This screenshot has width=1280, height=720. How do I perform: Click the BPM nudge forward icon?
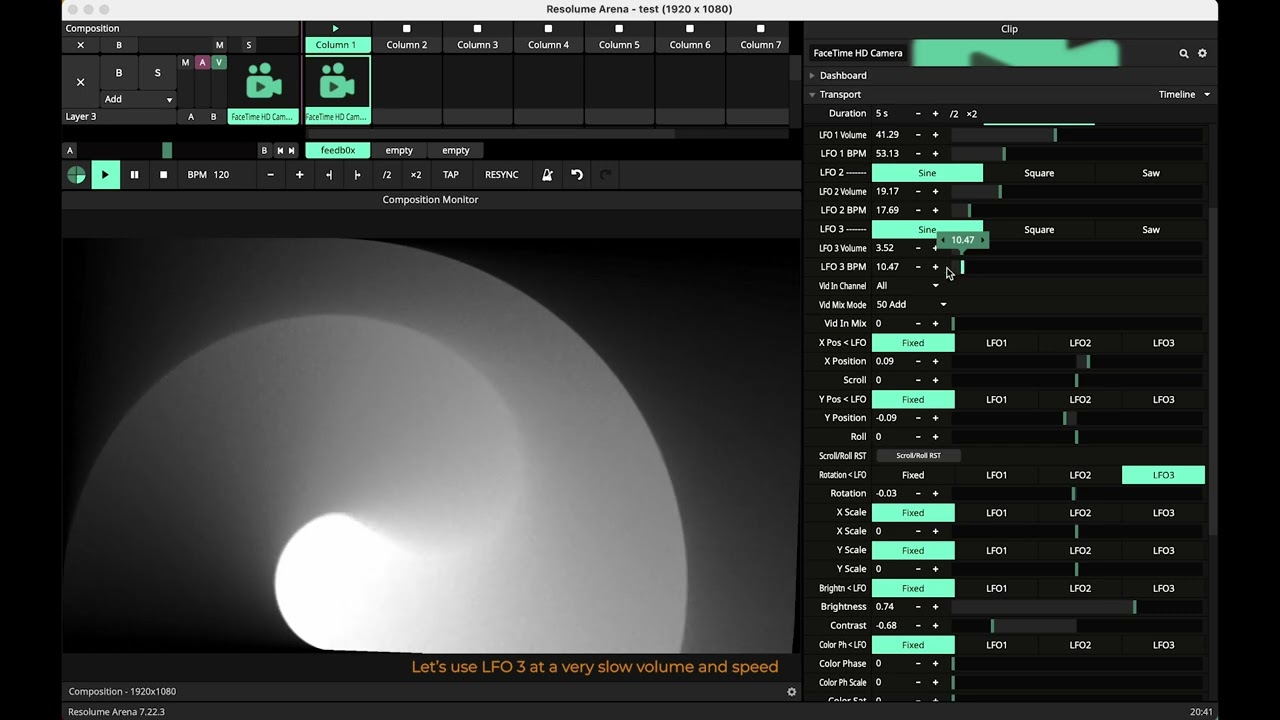point(357,175)
